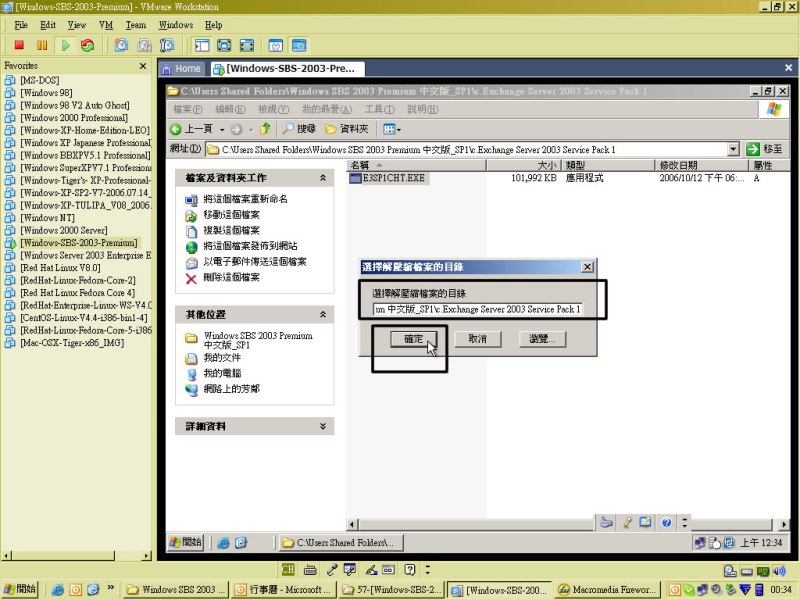Screen dimensions: 800x600
Task: Click the green Power On play icon
Action: click(65, 45)
